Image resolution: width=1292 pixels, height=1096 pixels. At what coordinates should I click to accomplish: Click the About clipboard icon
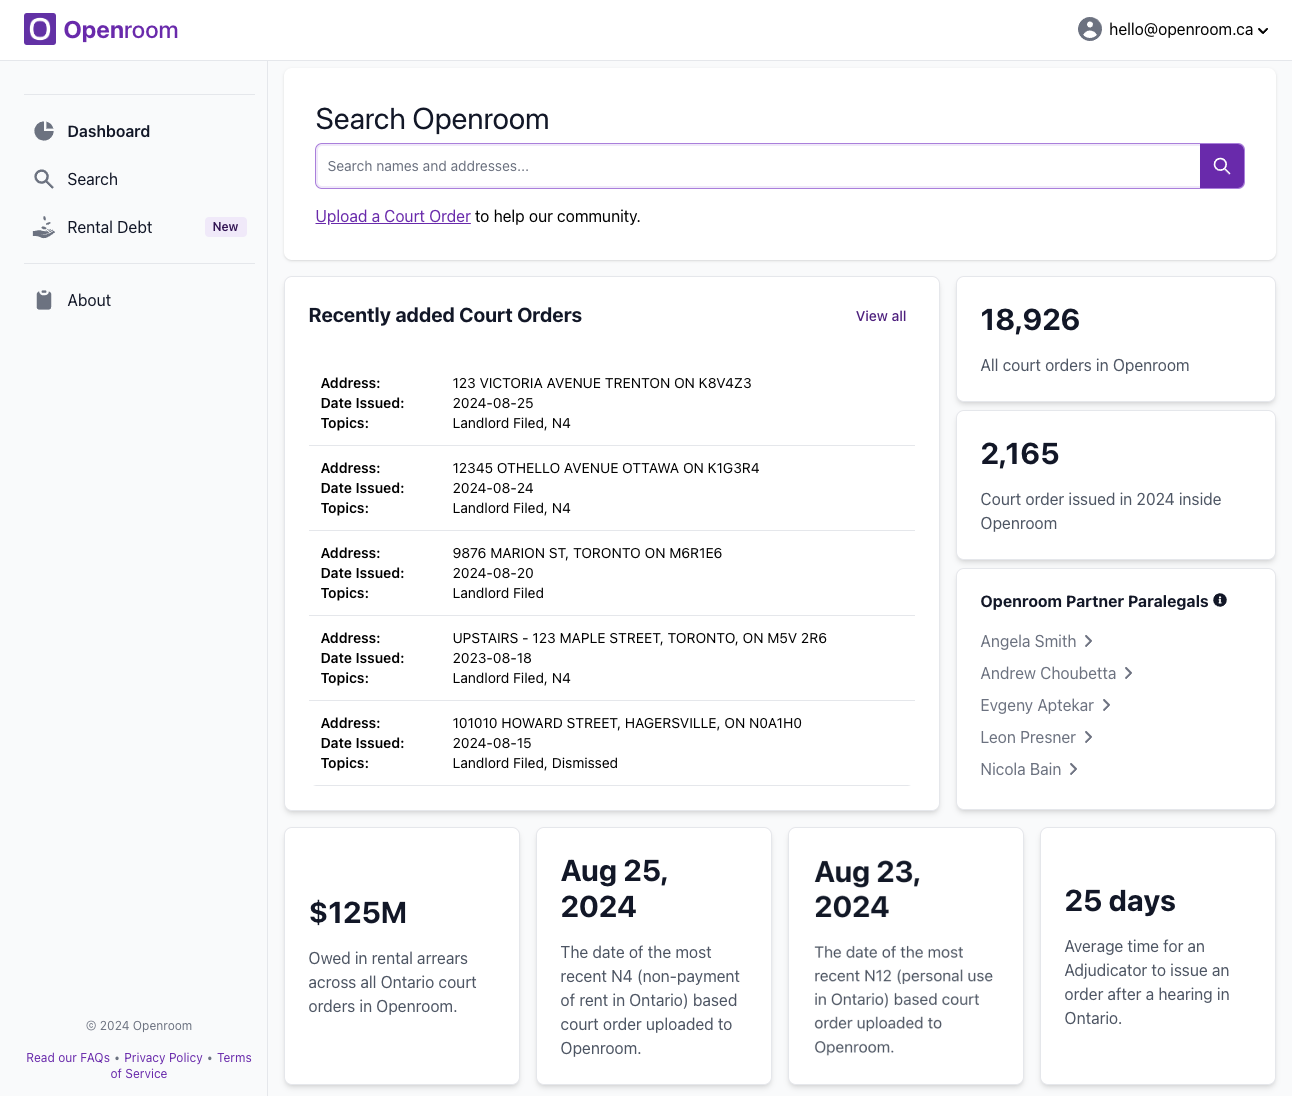(x=44, y=300)
